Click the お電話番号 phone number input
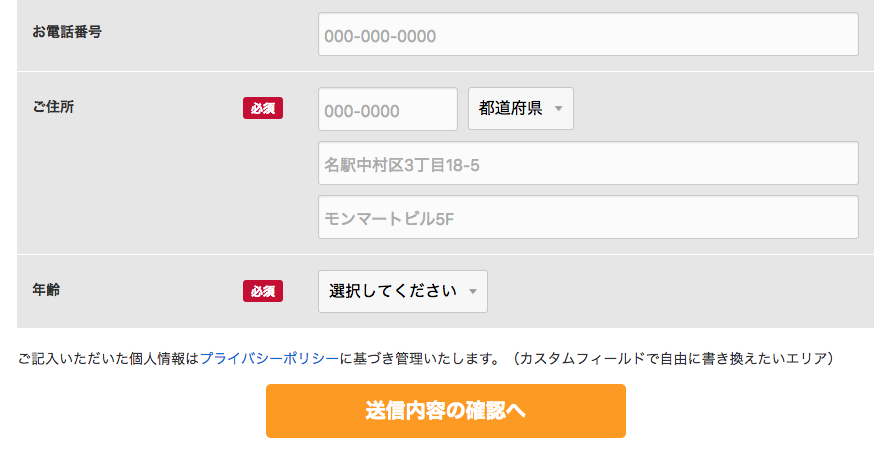The image size is (891, 454). tap(588, 35)
